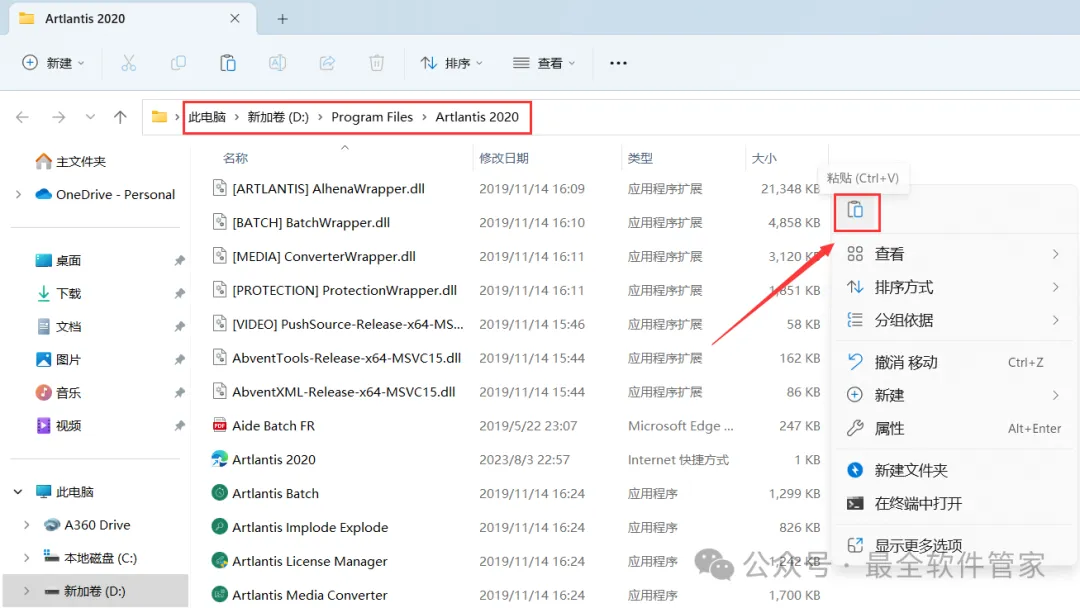The width and height of the screenshot is (1080, 608).
Task: Click the Home folder icon in sidebar
Action: 43,161
